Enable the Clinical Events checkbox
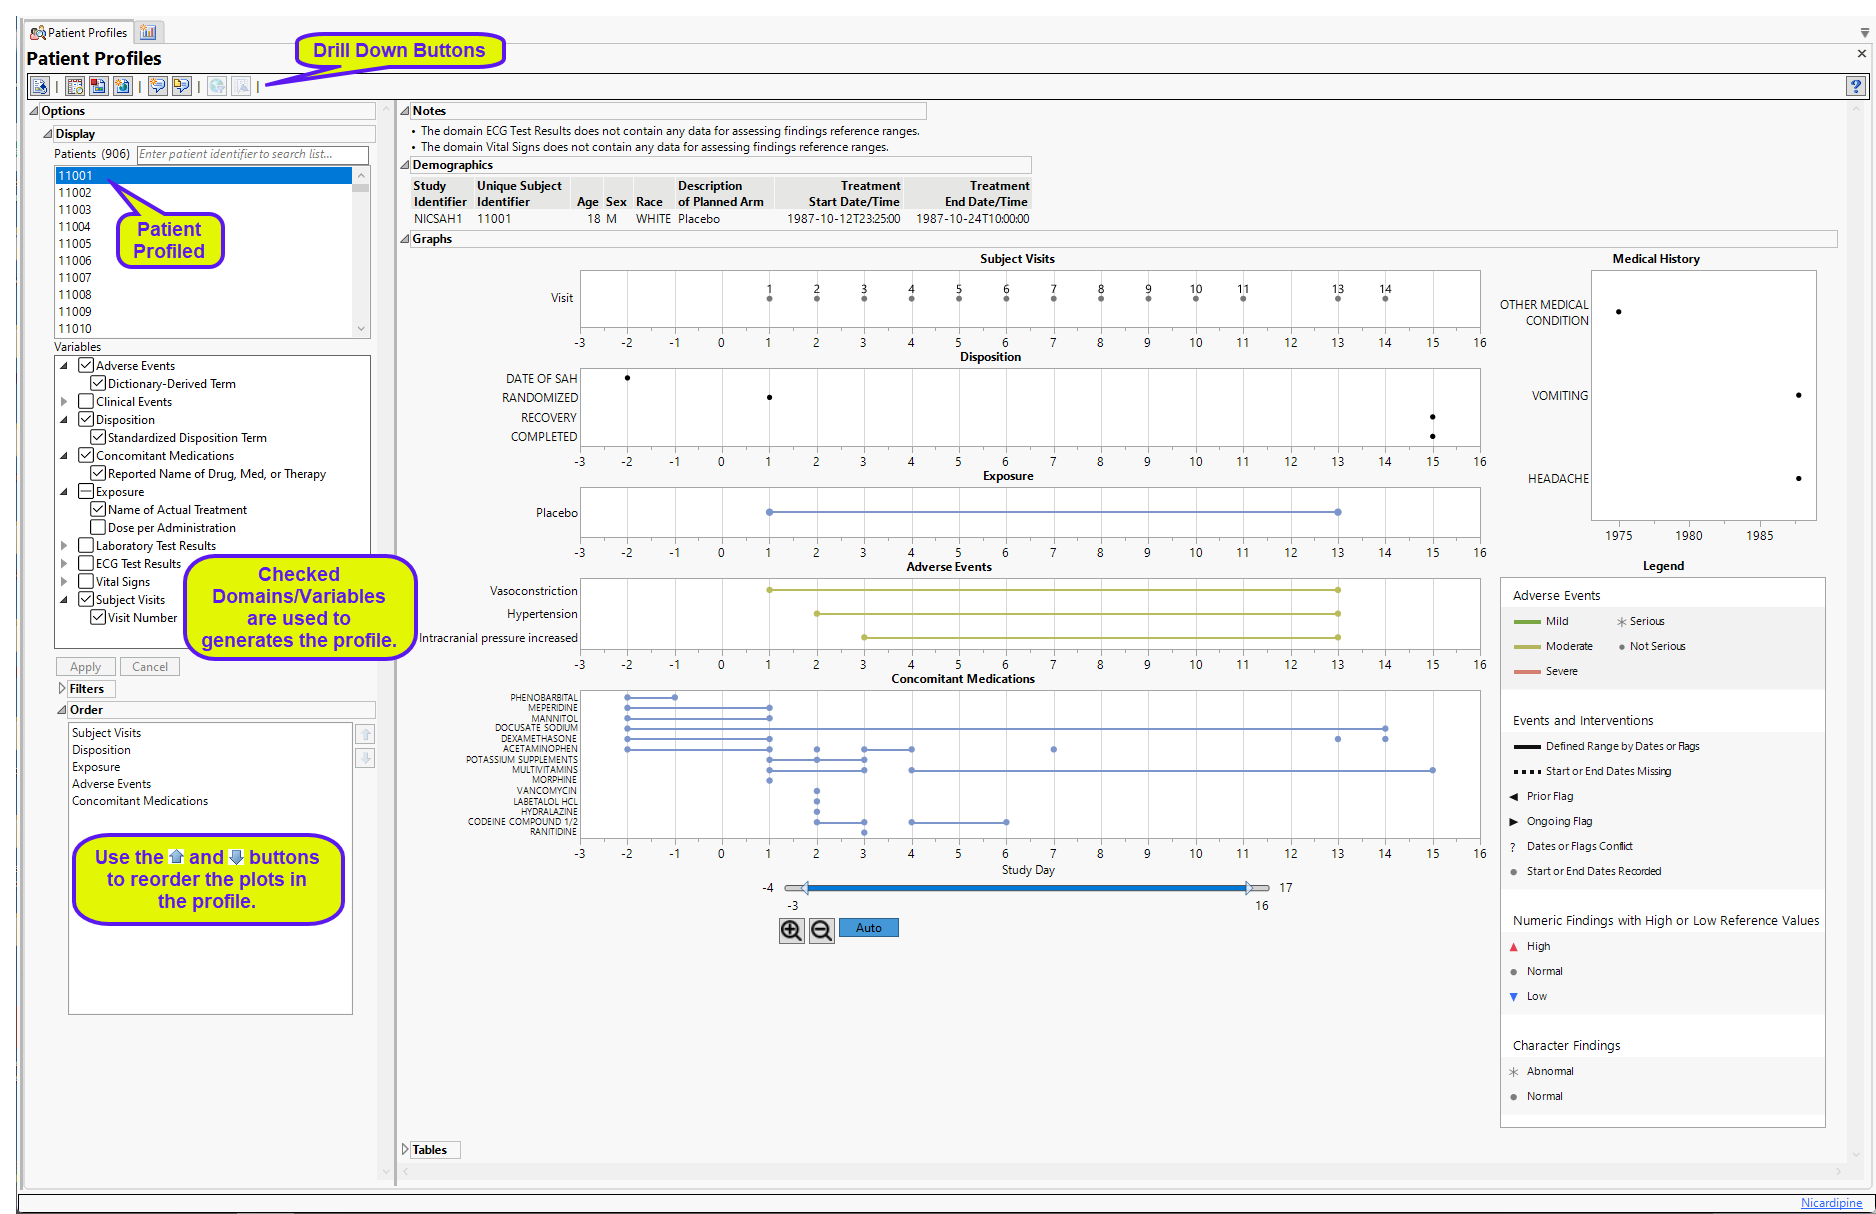1876x1214 pixels. pyautogui.click(x=86, y=402)
